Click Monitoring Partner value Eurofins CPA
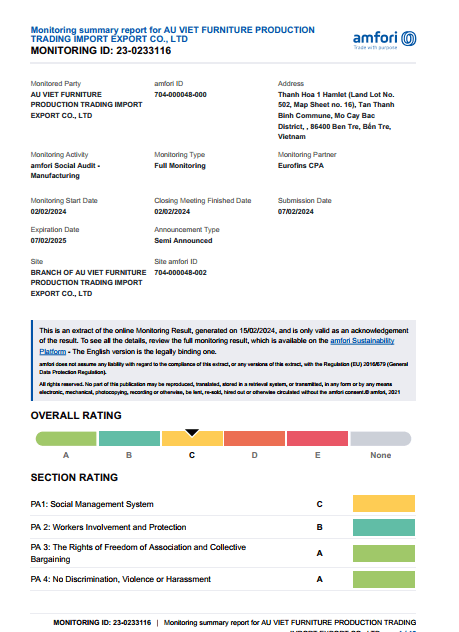The image size is (459, 632). (301, 166)
